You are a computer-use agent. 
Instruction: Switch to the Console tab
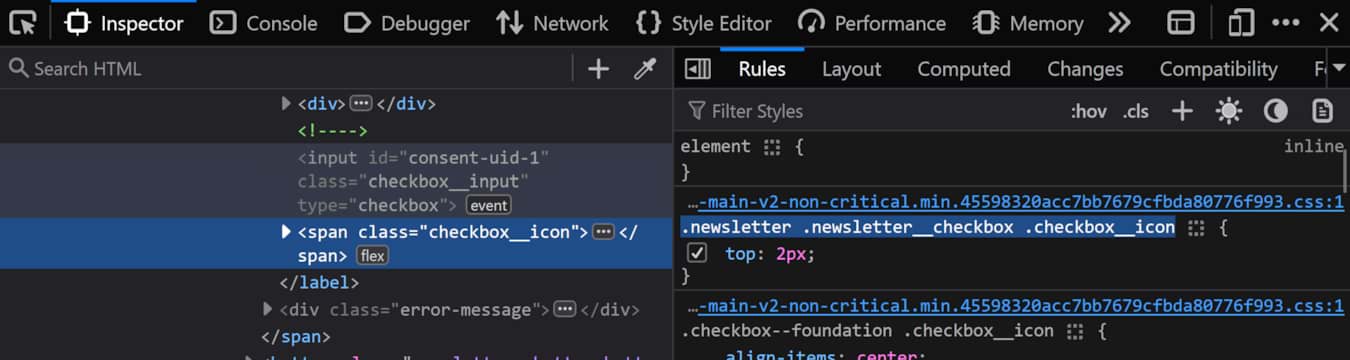click(x=264, y=23)
